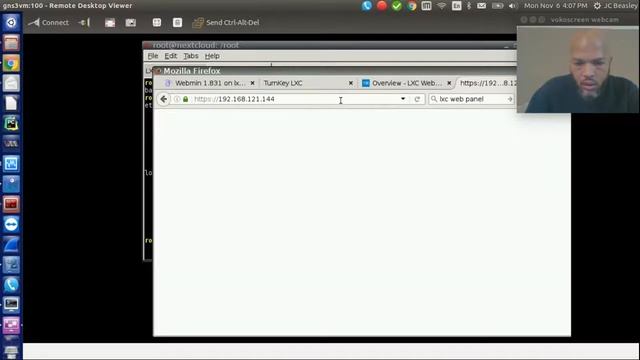Close the Overview - LXC Web tab
The width and height of the screenshot is (640, 360).
pos(449,83)
